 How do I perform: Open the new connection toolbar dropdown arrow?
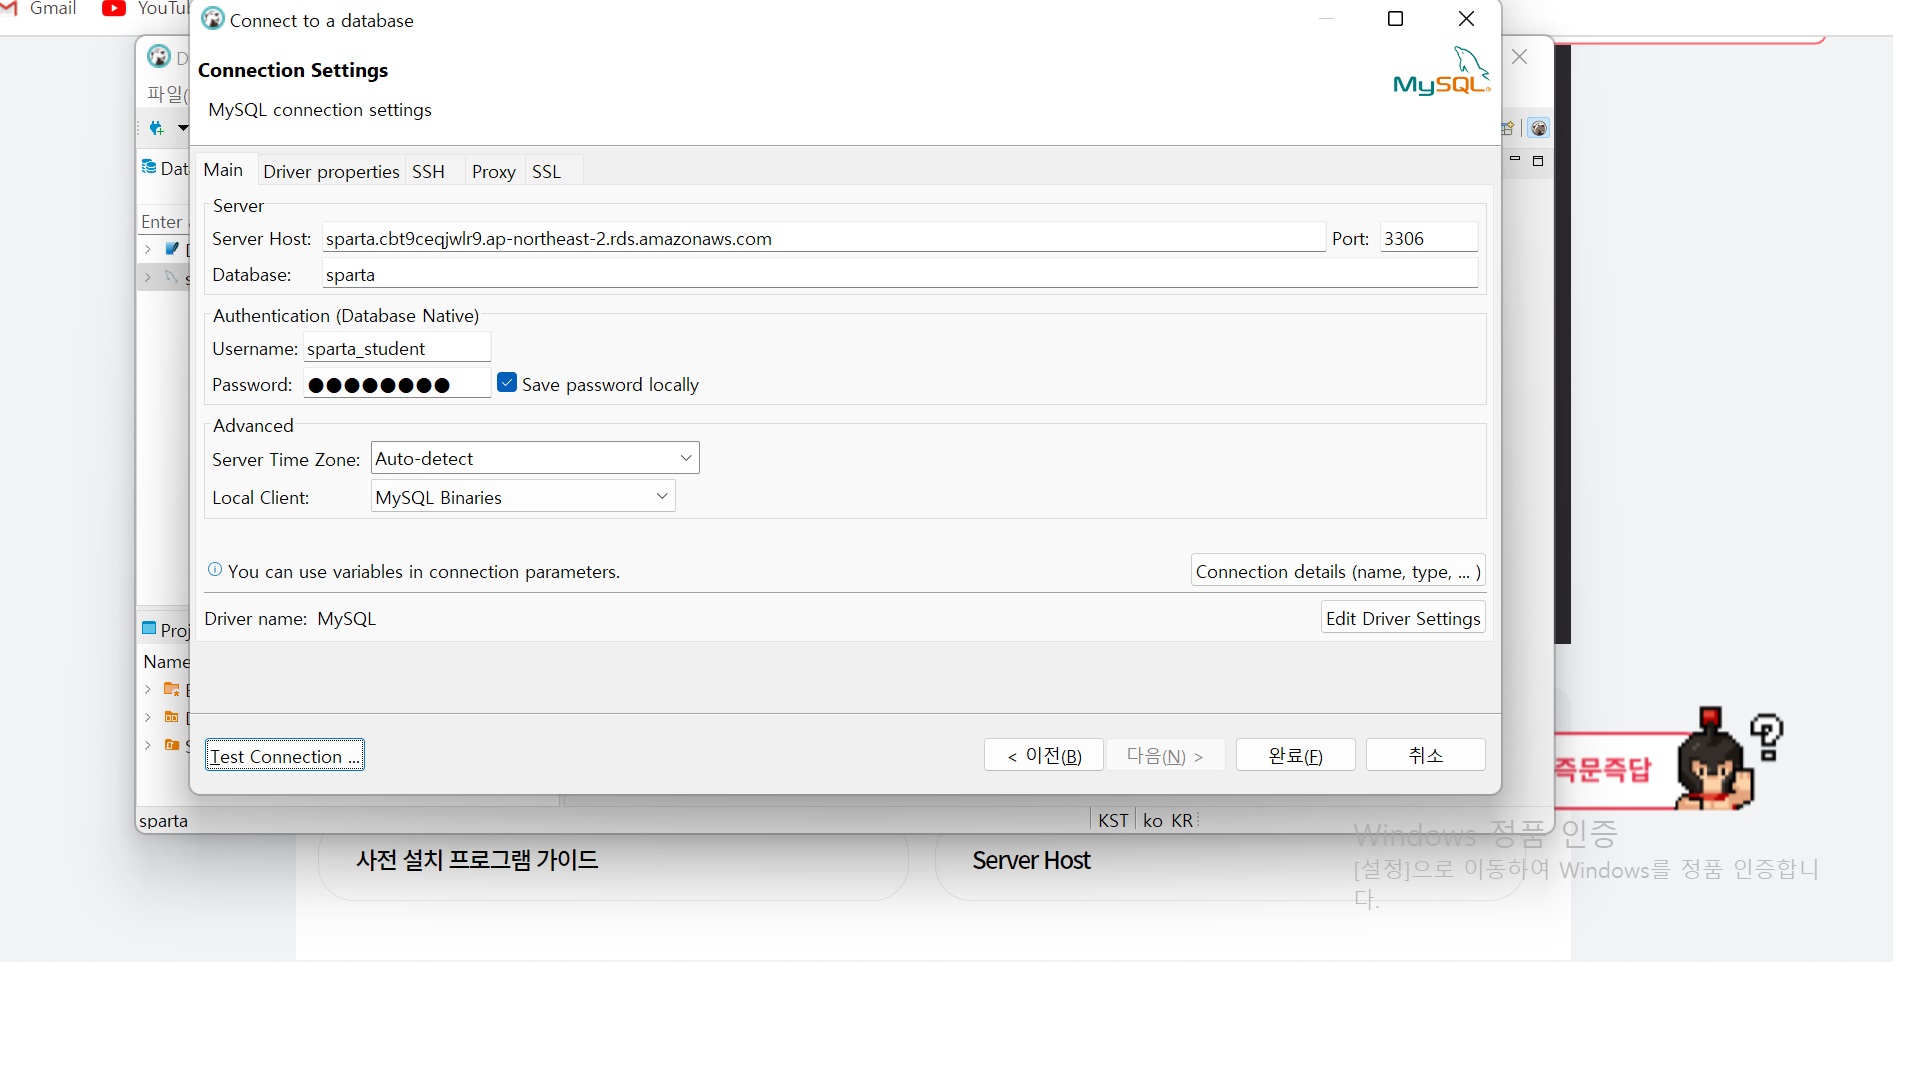(x=182, y=128)
